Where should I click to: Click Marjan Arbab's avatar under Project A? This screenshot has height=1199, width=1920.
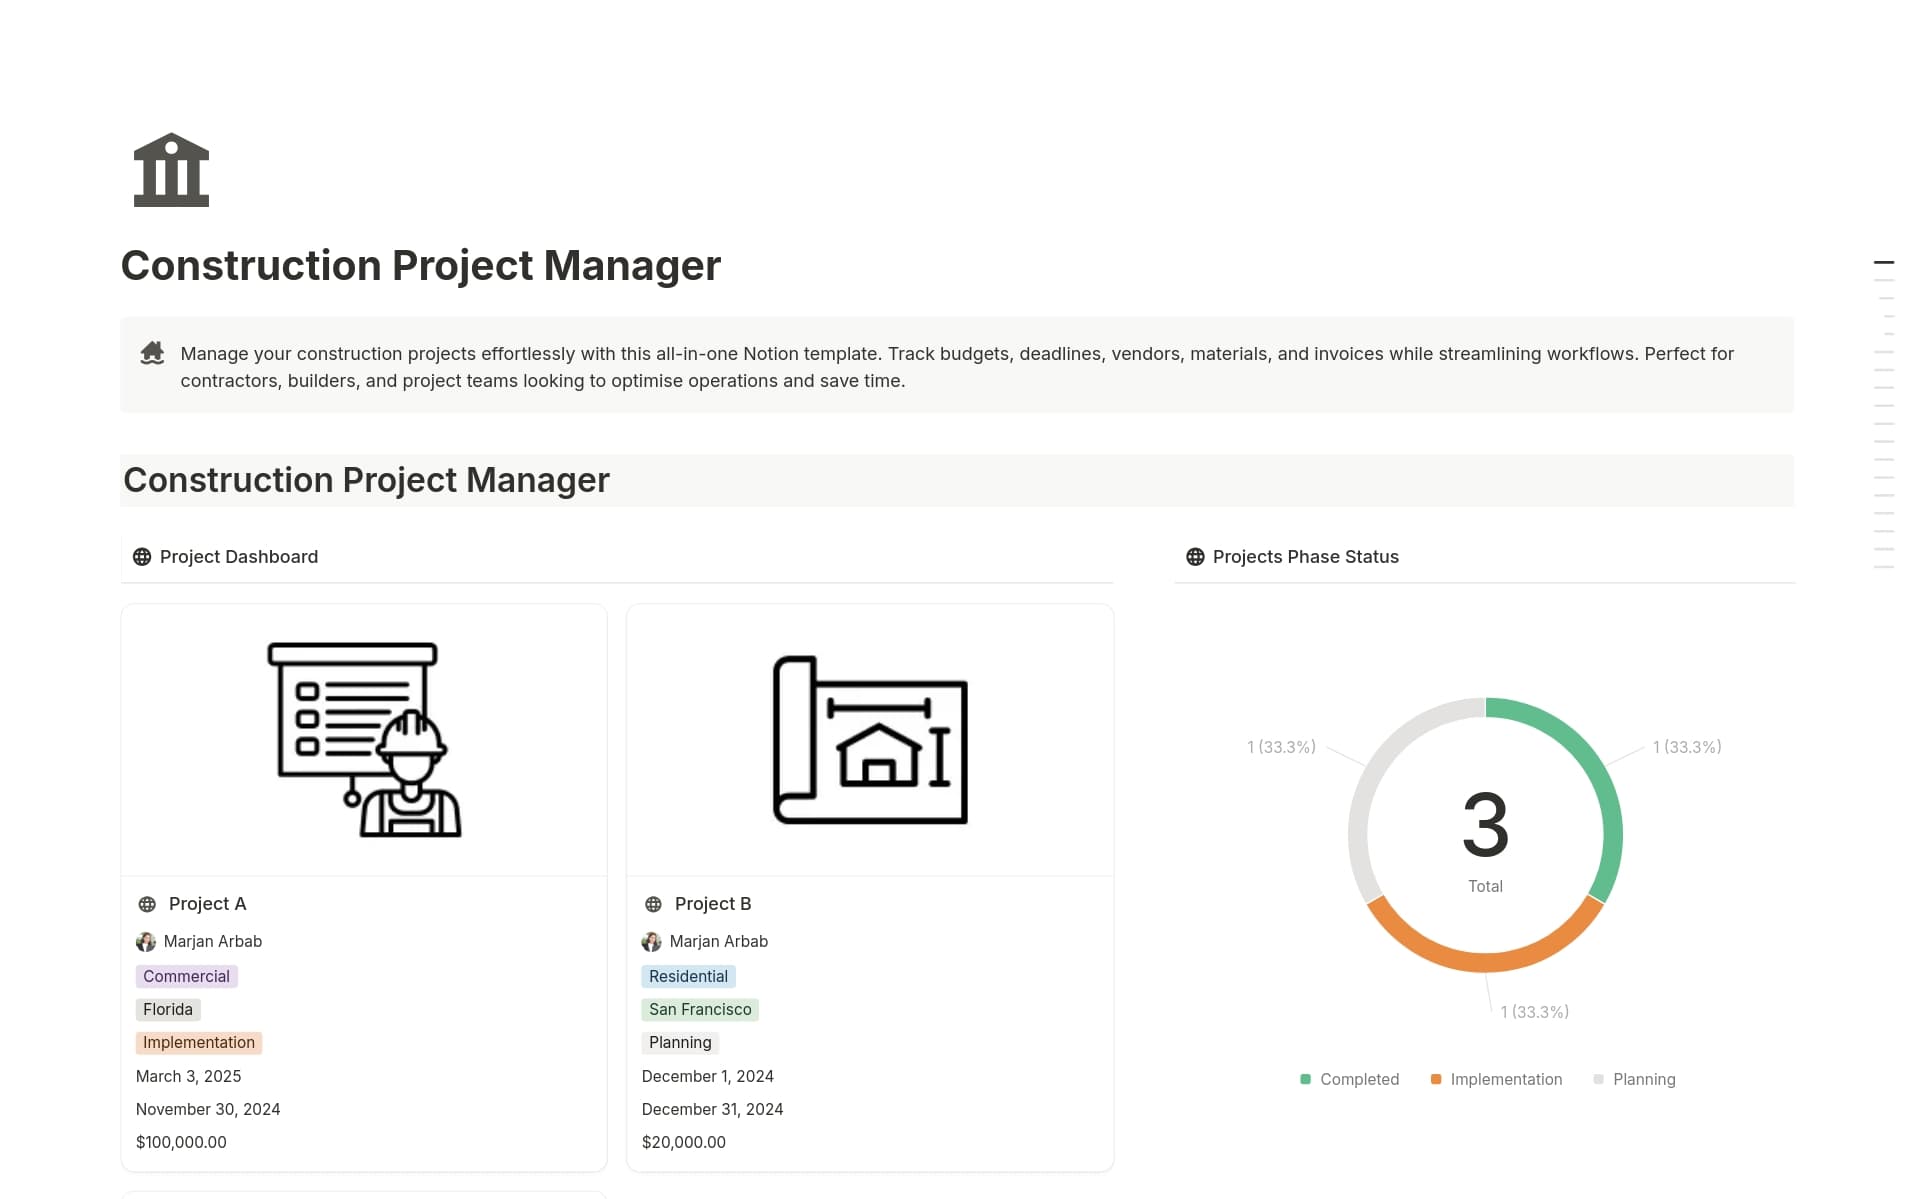[x=146, y=941]
